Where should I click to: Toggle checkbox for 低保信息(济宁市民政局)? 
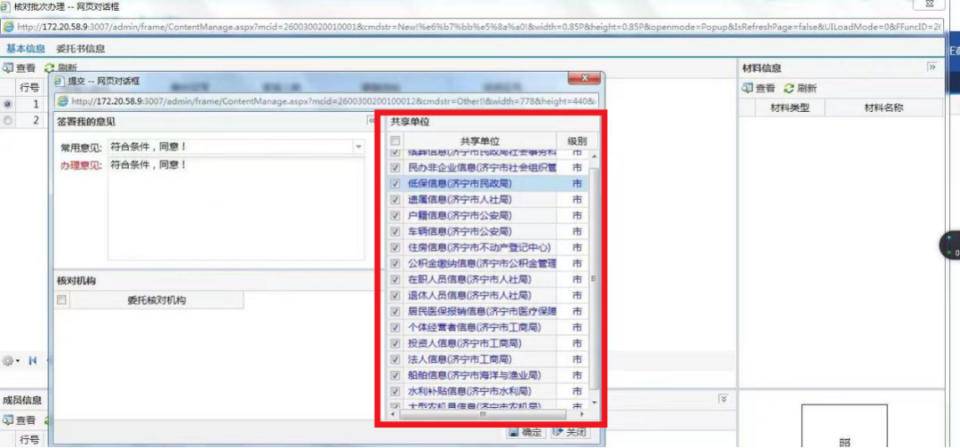(396, 183)
